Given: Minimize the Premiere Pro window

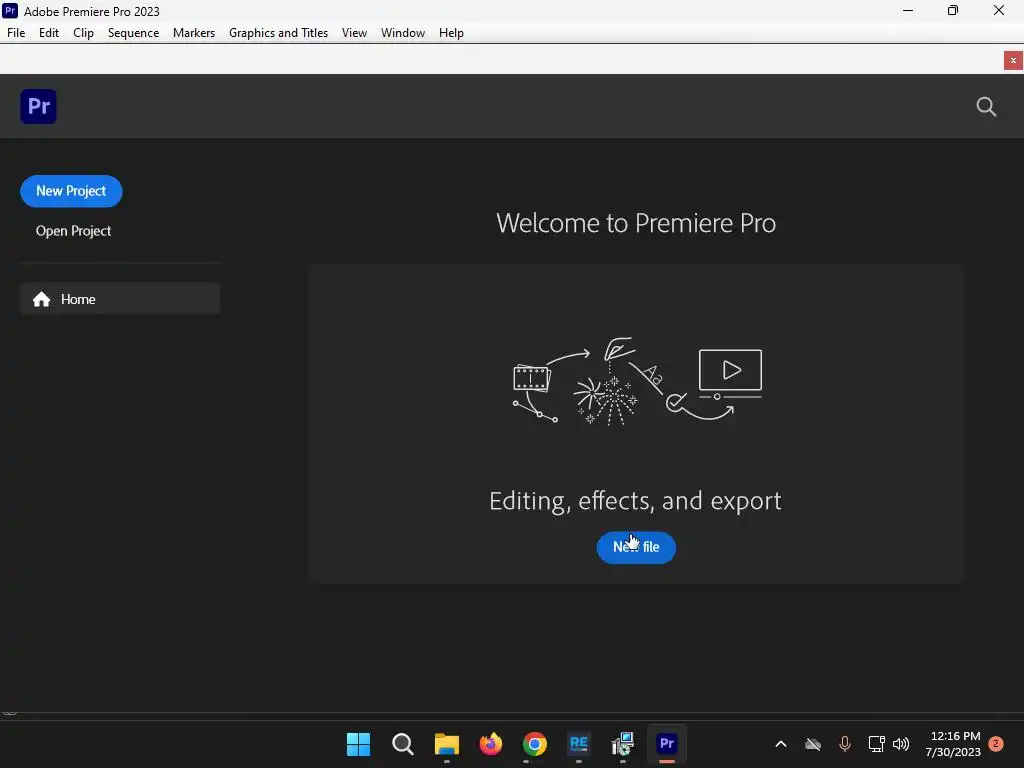Looking at the screenshot, I should (908, 10).
